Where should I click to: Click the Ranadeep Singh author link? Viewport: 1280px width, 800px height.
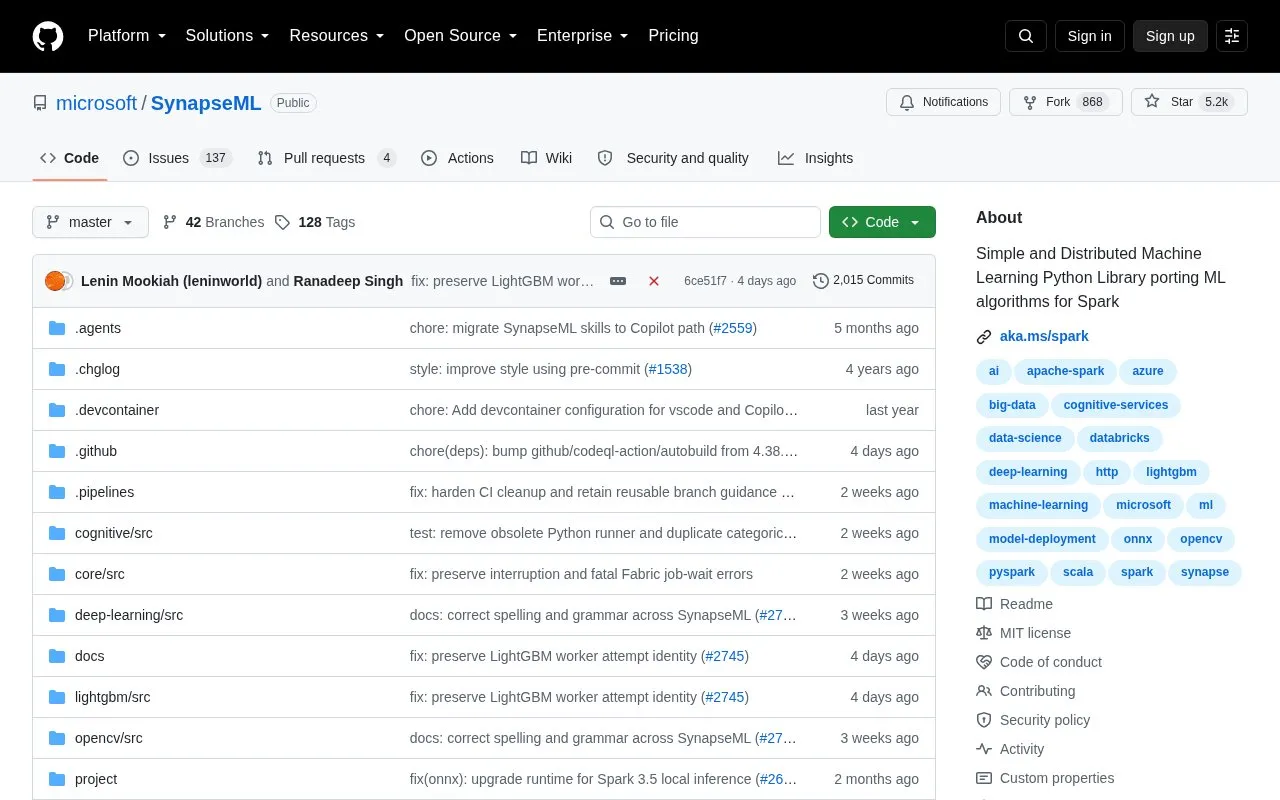pyautogui.click(x=348, y=281)
